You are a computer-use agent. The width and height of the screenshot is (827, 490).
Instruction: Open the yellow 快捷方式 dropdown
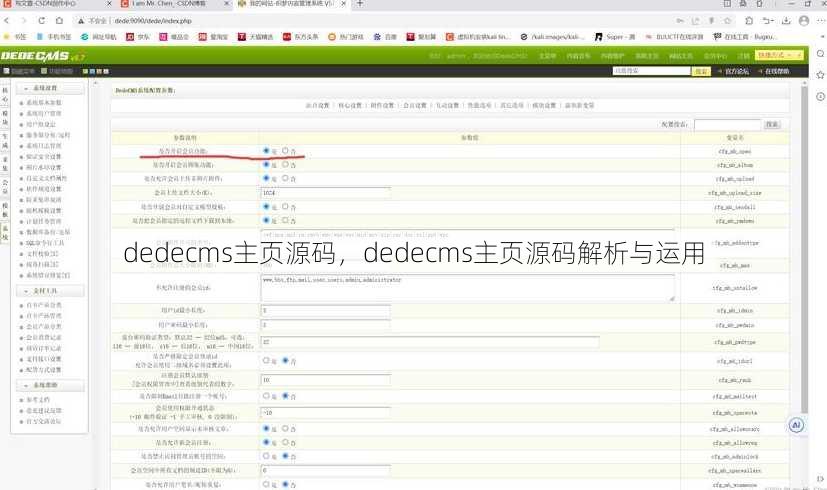778,55
